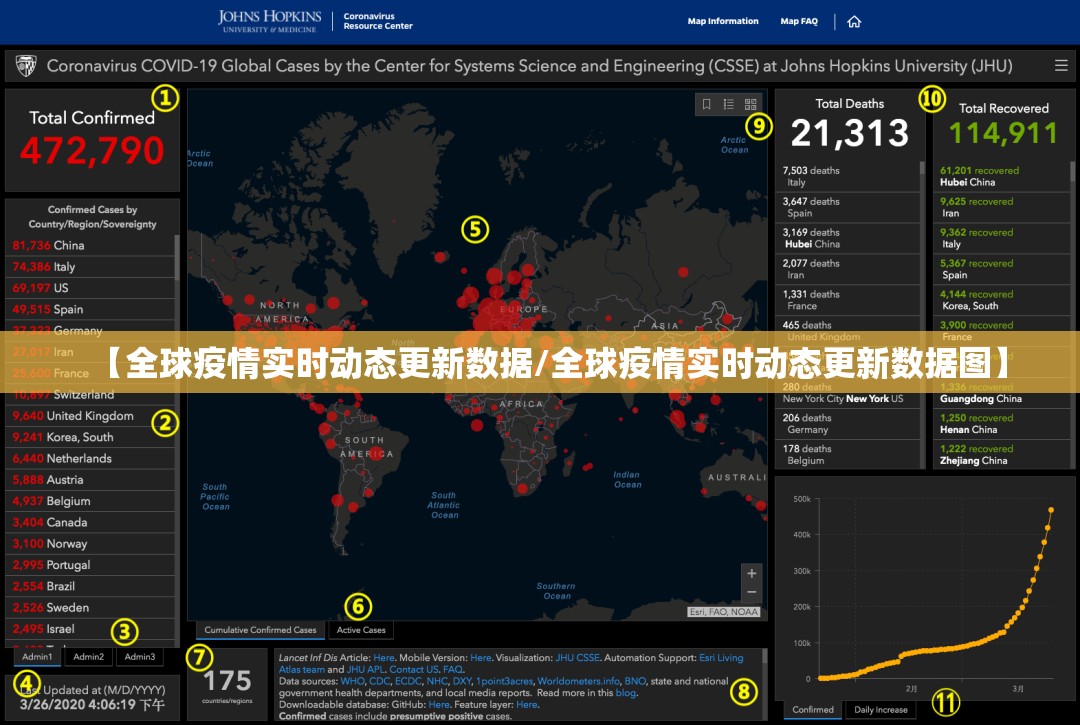Switch chart to Daily Increase
The width and height of the screenshot is (1080, 725).
(x=881, y=710)
